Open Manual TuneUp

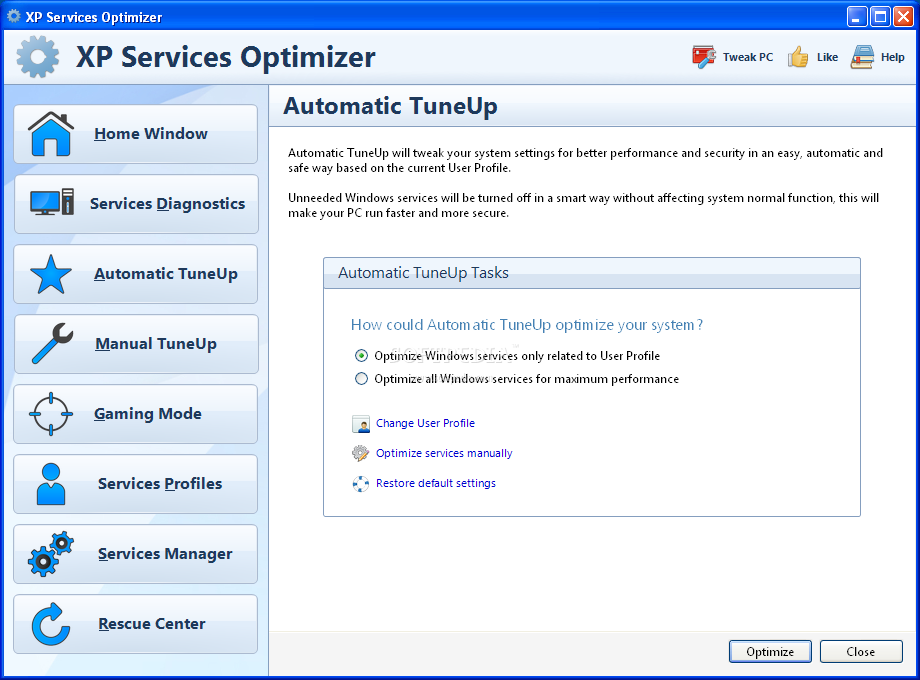coord(136,344)
